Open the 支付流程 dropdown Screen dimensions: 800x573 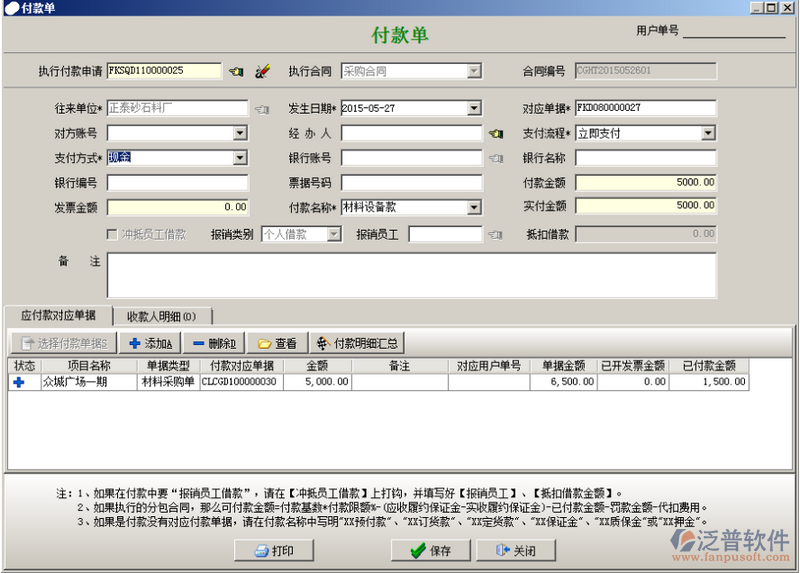(x=708, y=133)
